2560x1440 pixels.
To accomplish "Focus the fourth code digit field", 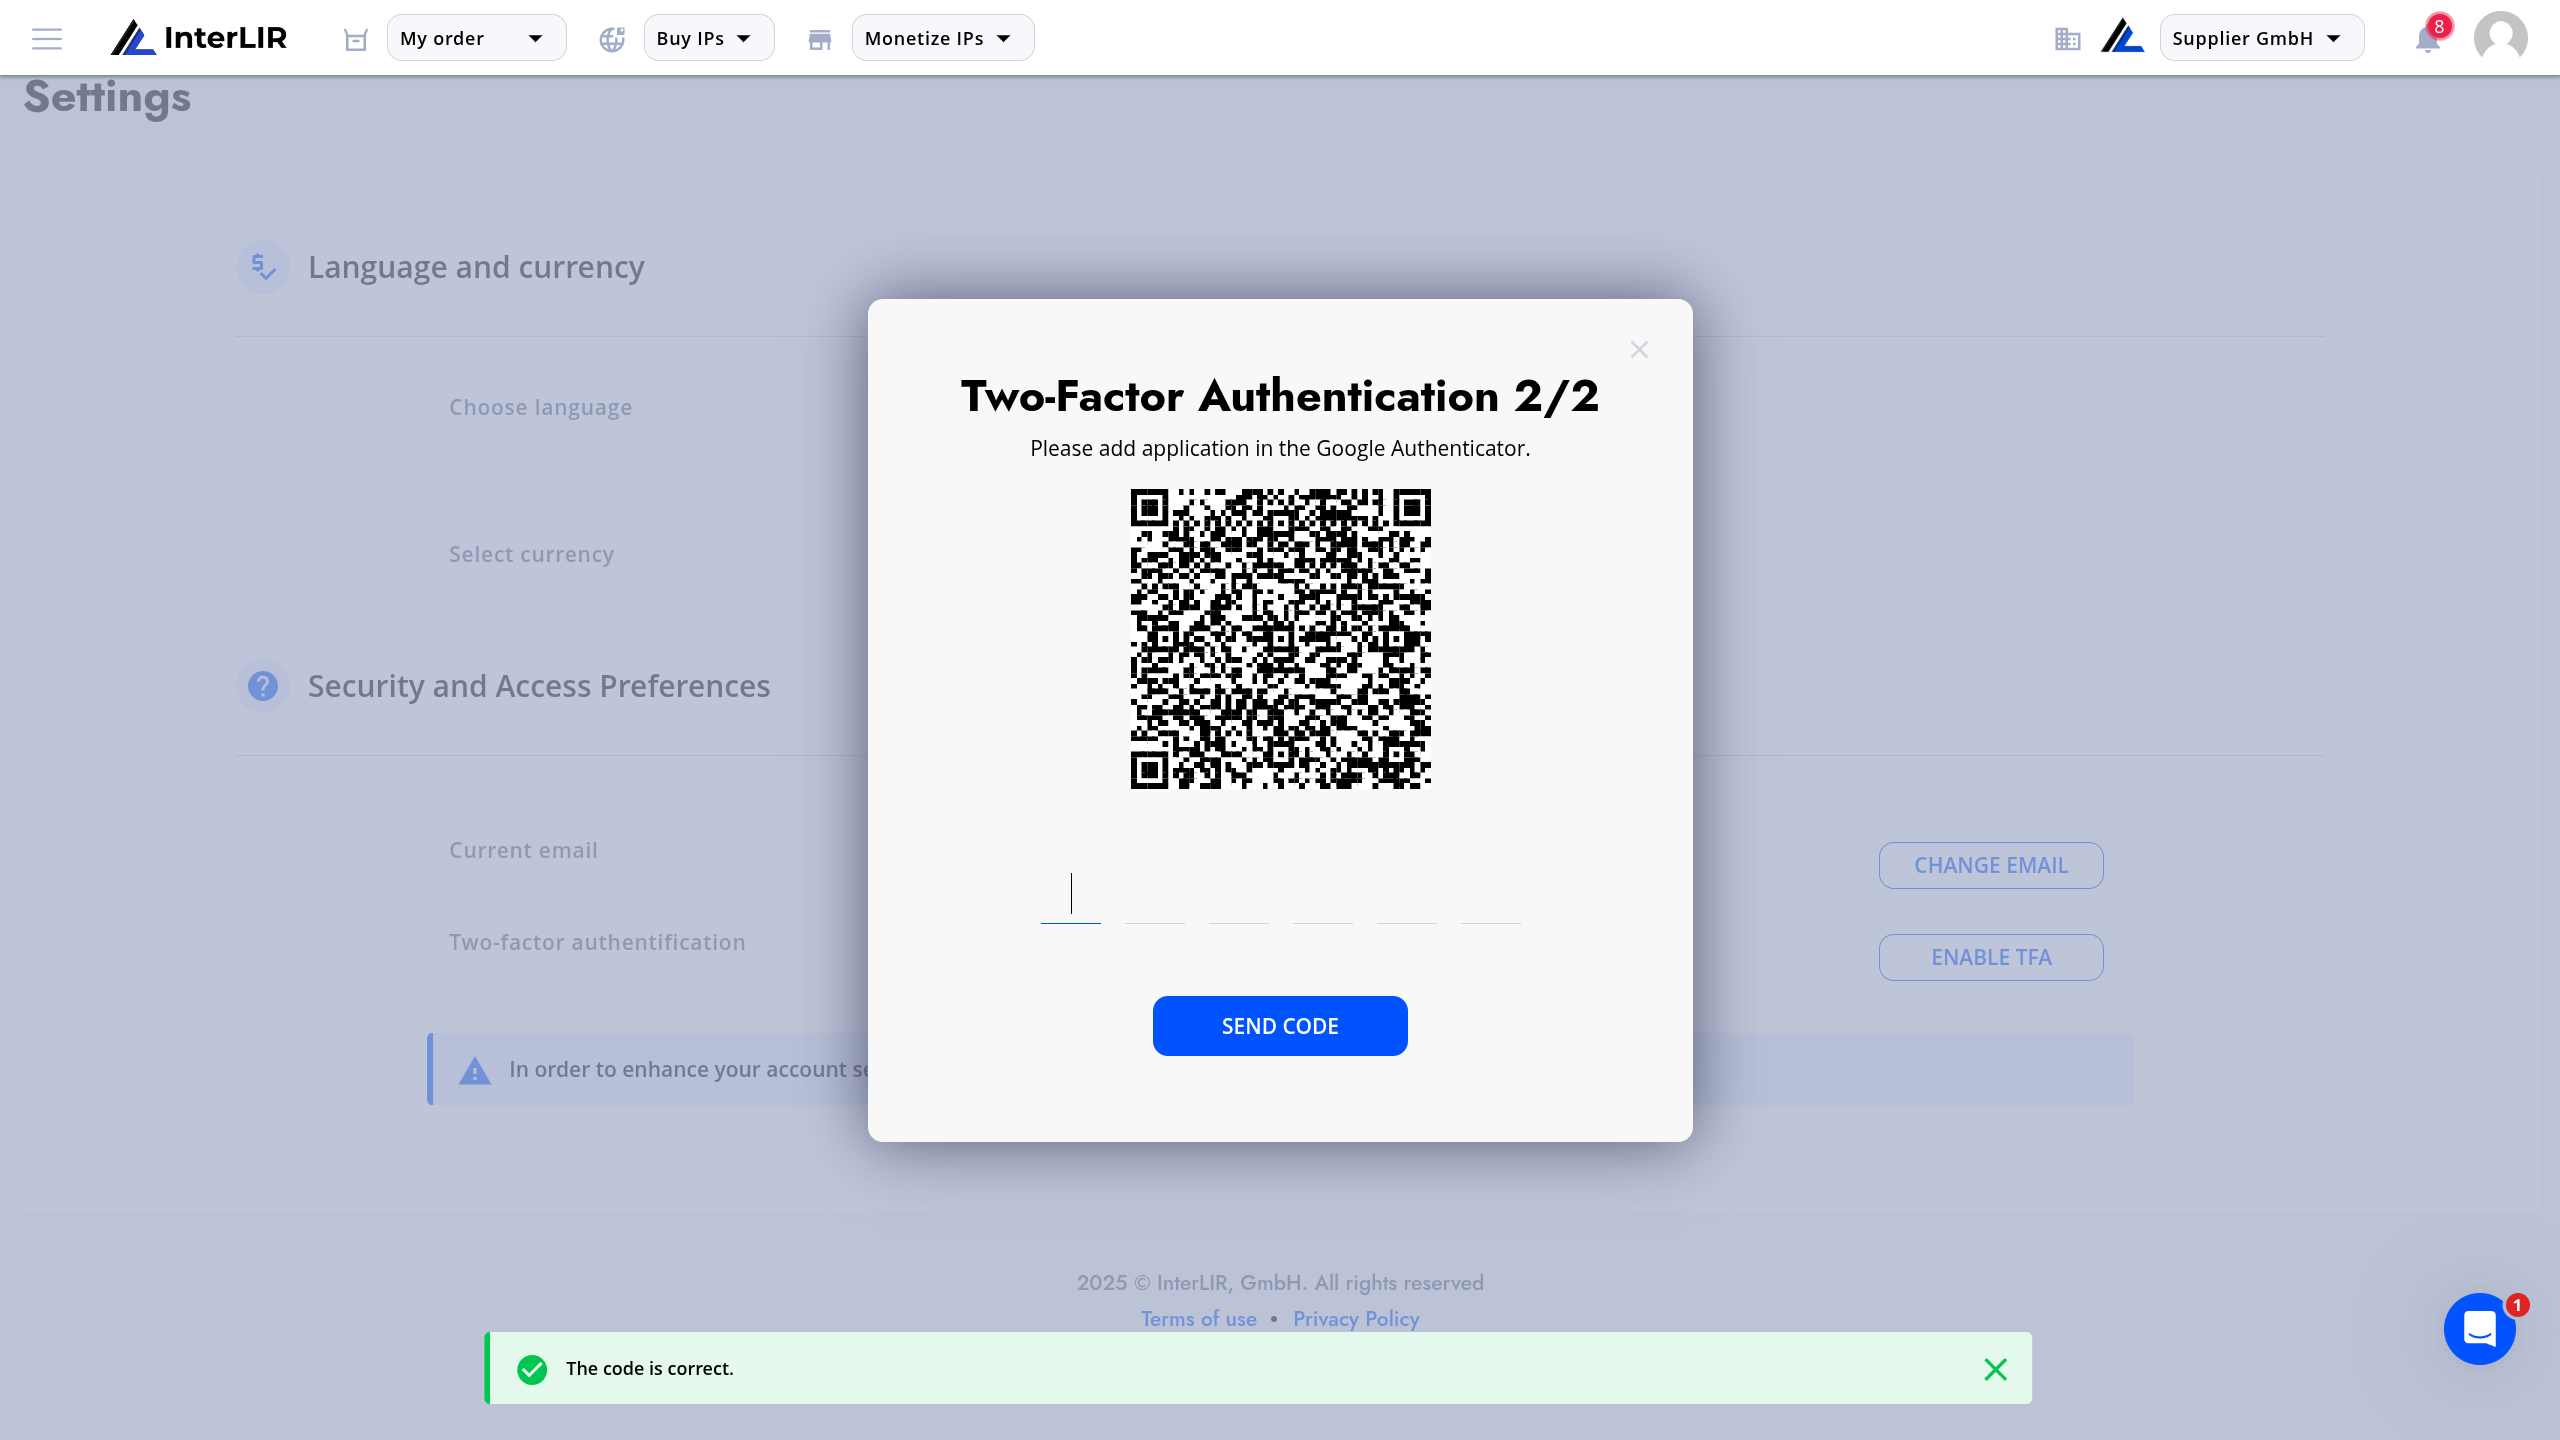I will pyautogui.click(x=1323, y=896).
